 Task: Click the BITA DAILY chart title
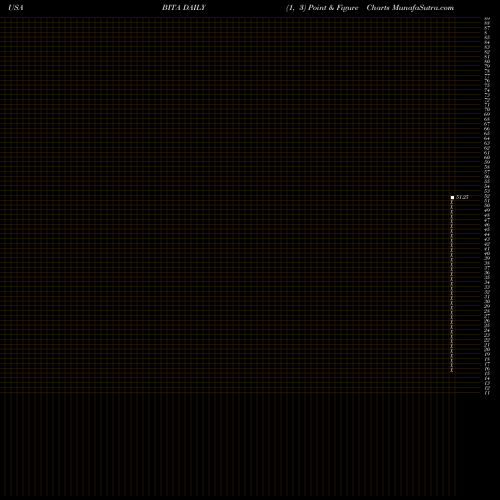pos(184,8)
